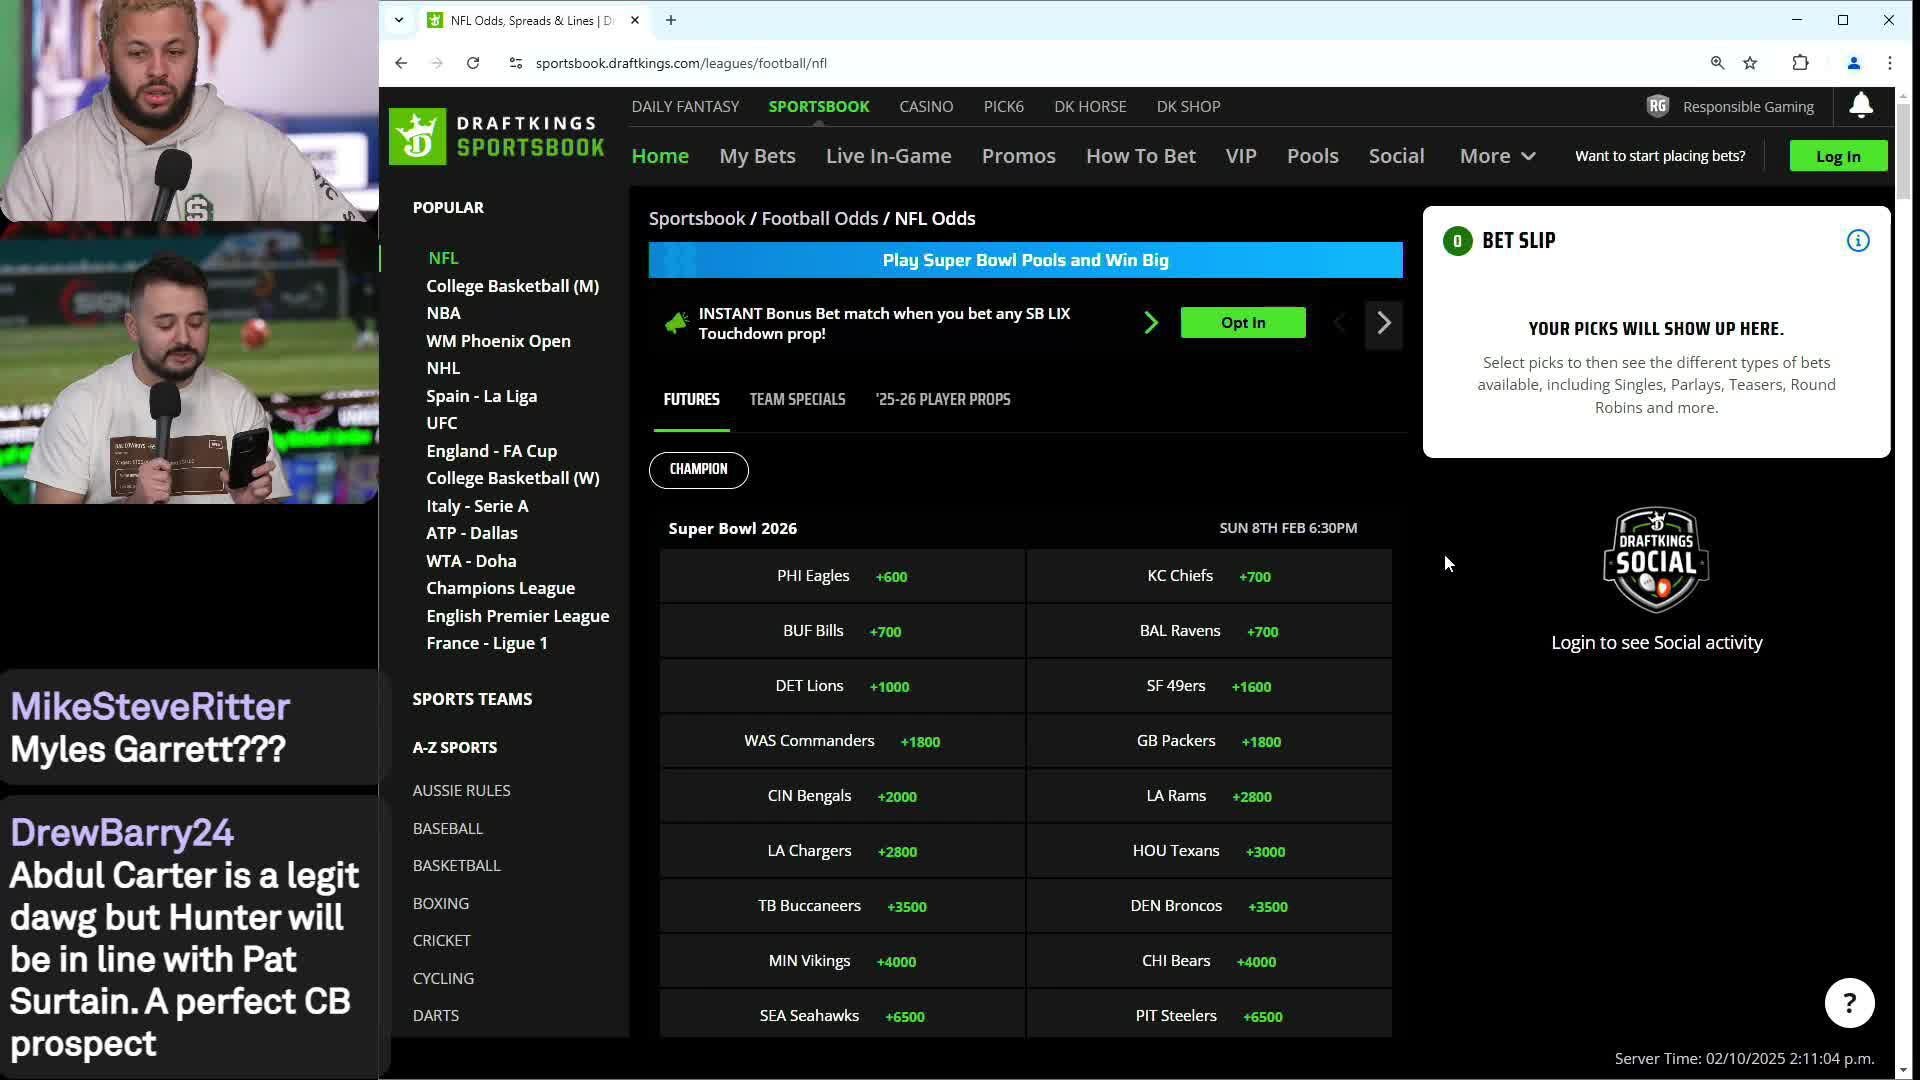Open the tab search dropdown arrow
The image size is (1920, 1080).
398,20
